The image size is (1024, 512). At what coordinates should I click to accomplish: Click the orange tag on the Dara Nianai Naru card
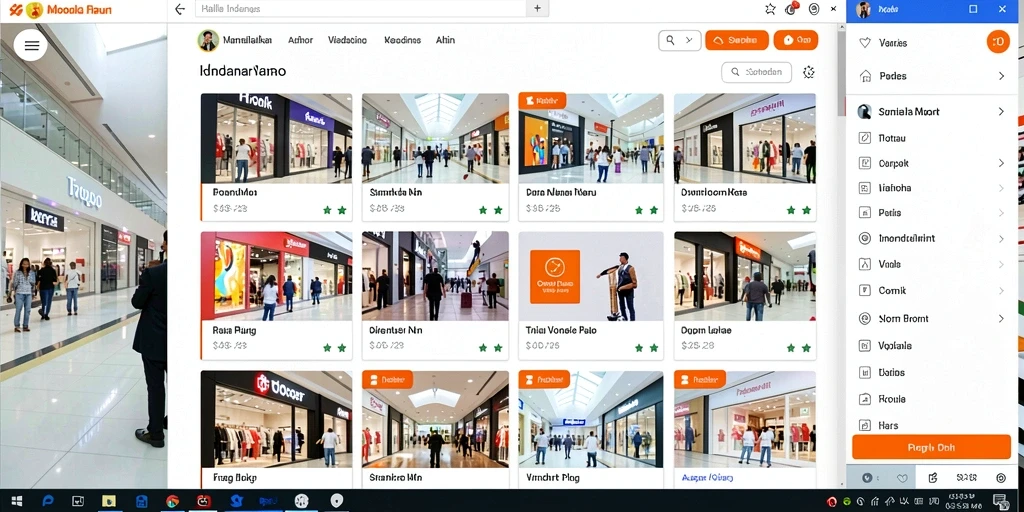click(x=542, y=101)
